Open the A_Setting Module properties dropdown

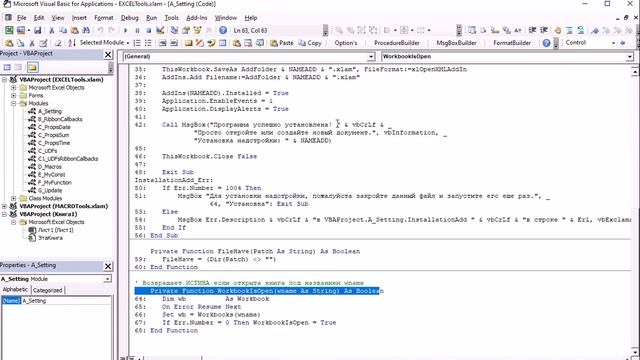pos(107,279)
